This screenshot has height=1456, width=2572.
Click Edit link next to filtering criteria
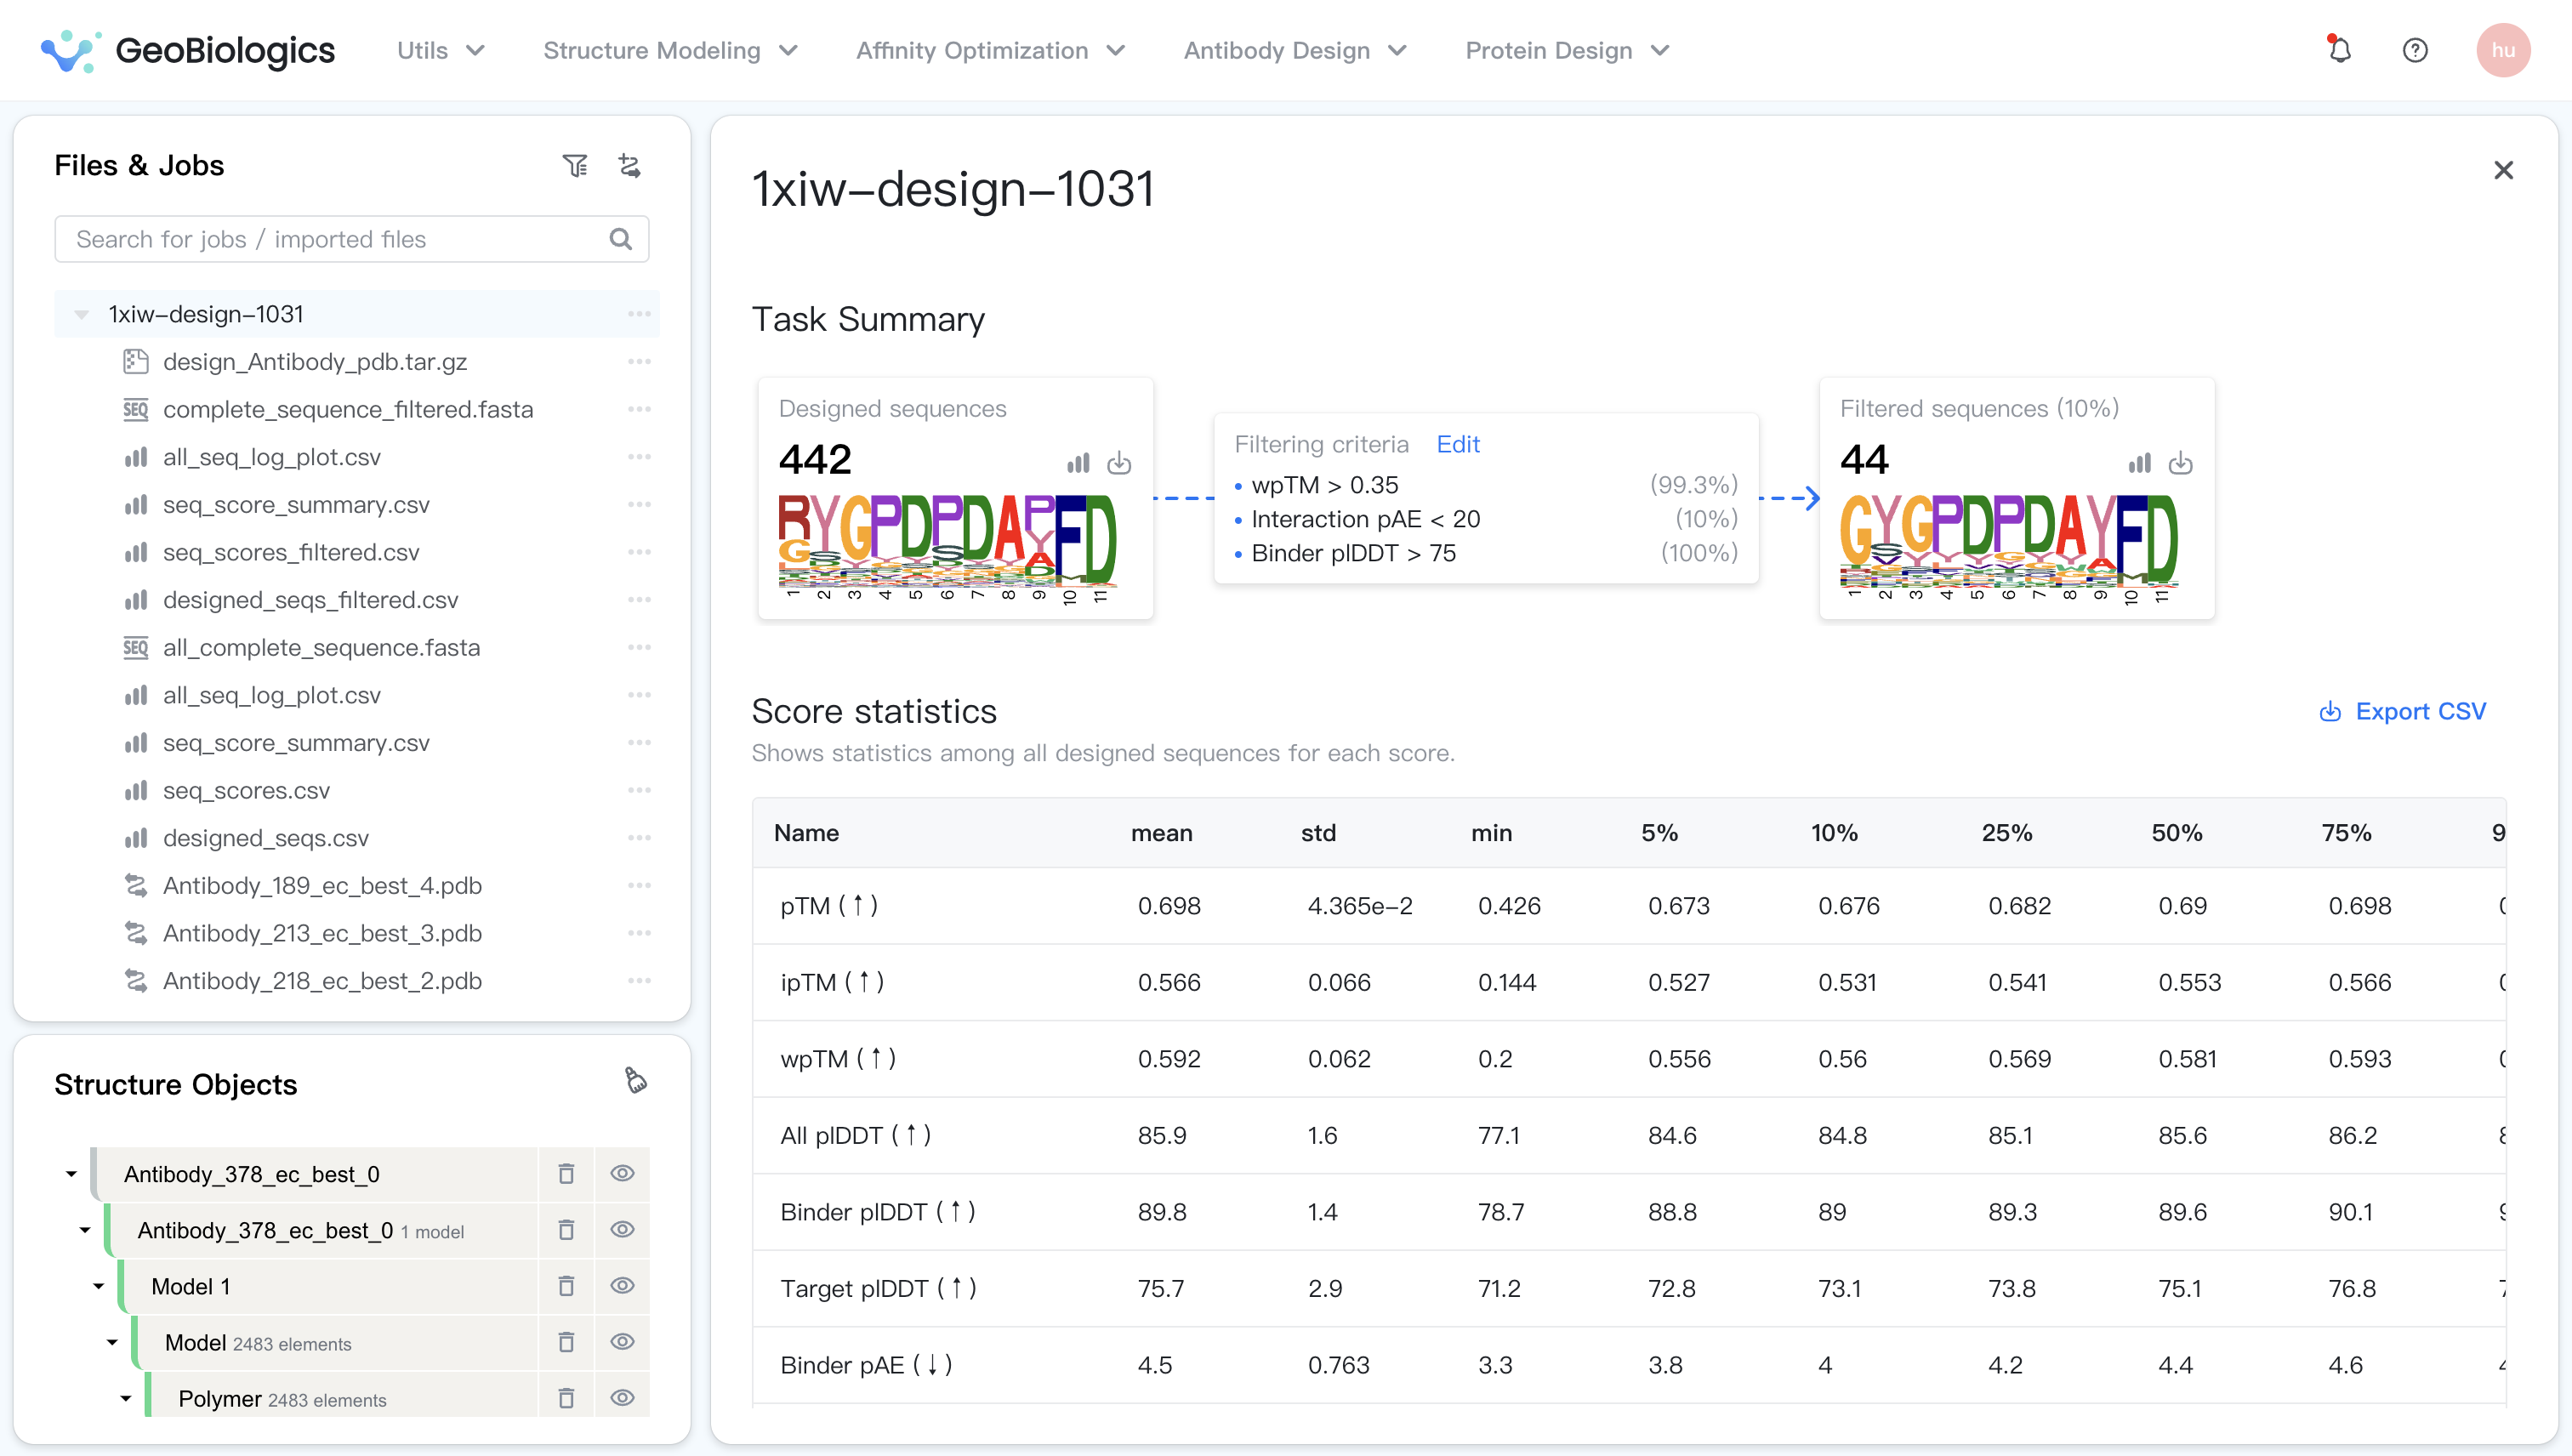1457,443
